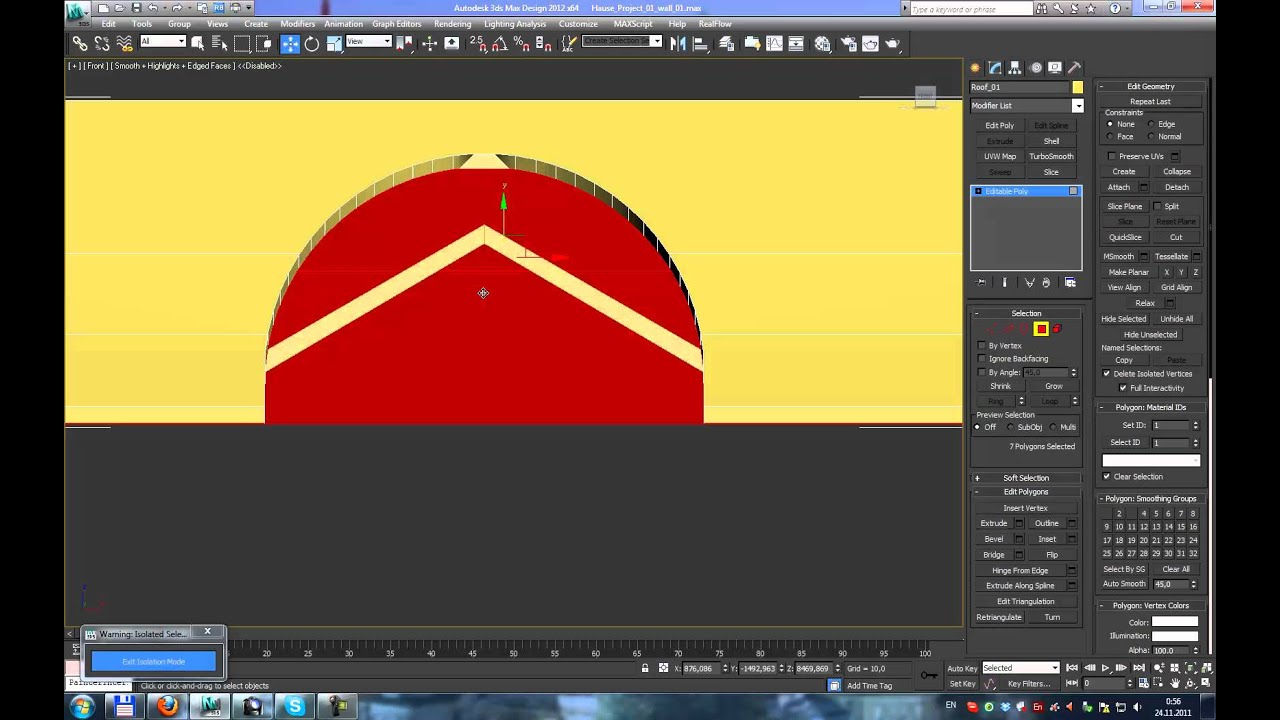Select the Face constraint radio button

click(1110, 137)
